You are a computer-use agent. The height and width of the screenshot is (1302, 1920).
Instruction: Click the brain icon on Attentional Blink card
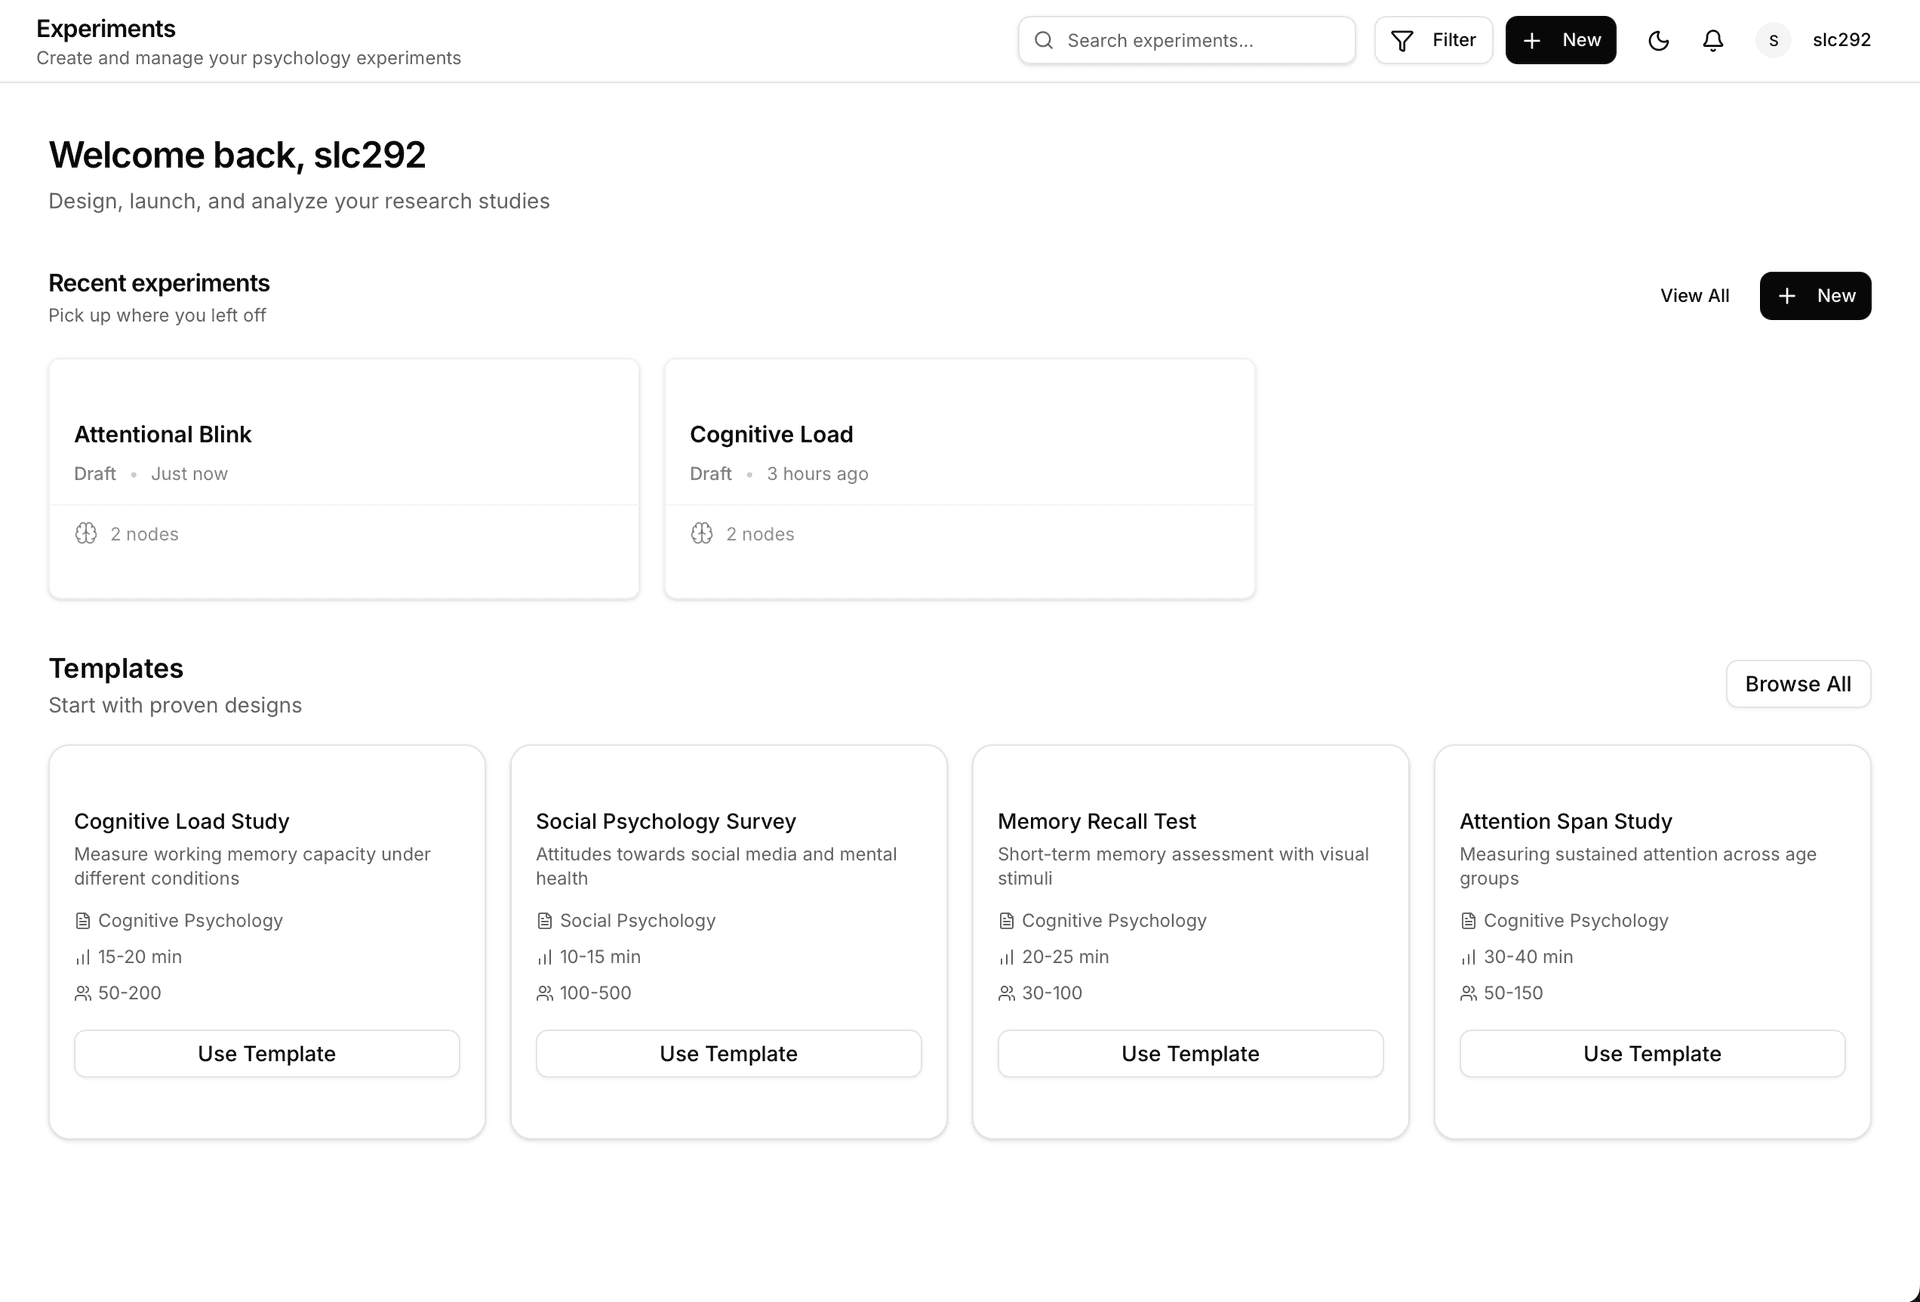pos(85,533)
